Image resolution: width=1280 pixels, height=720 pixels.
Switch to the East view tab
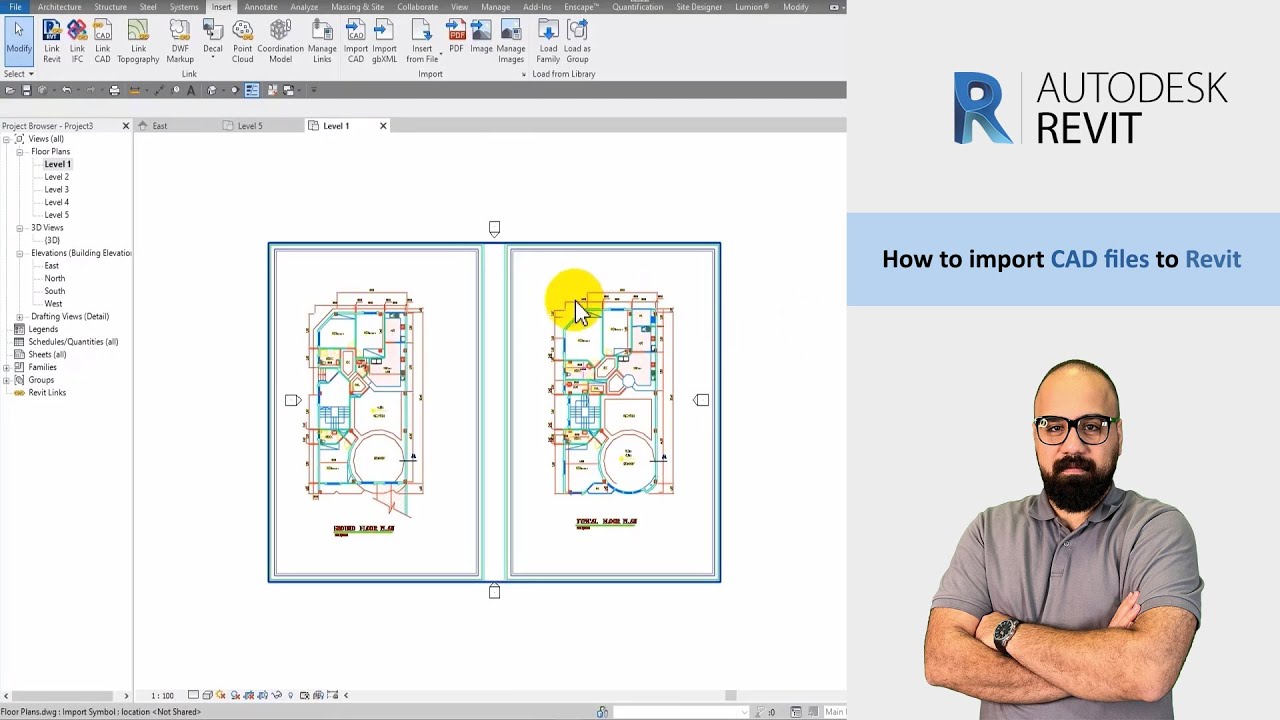coord(160,126)
